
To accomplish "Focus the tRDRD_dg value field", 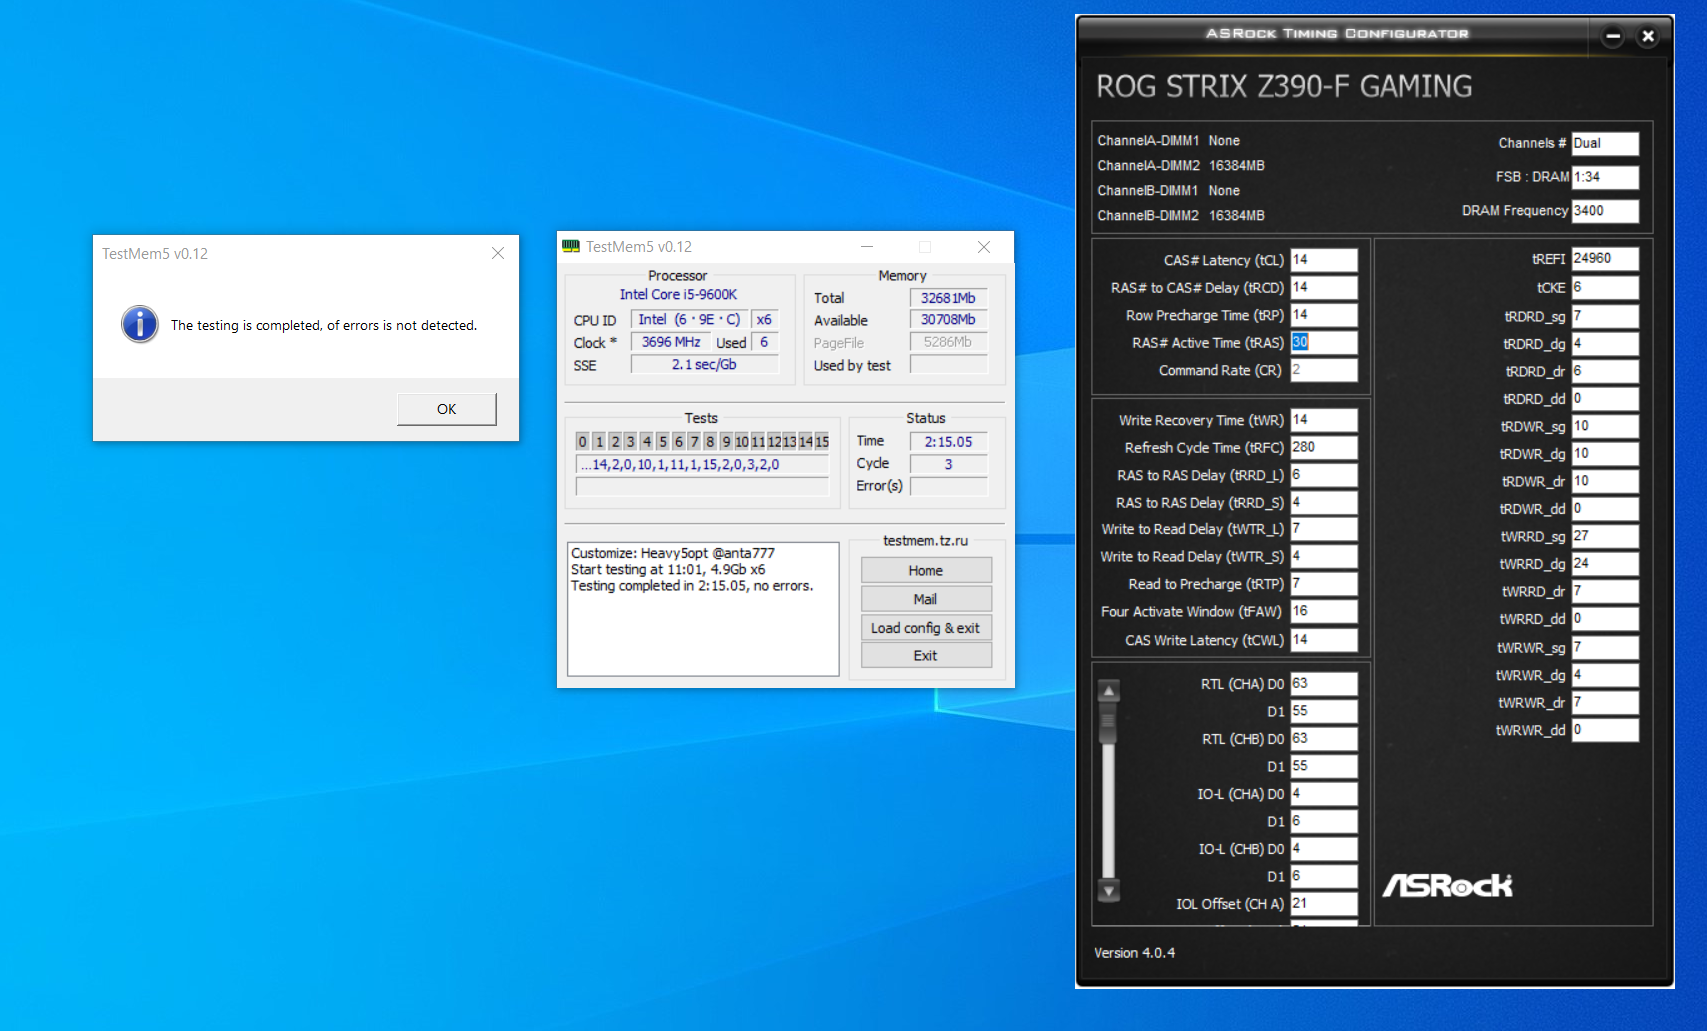I will click(1605, 344).
